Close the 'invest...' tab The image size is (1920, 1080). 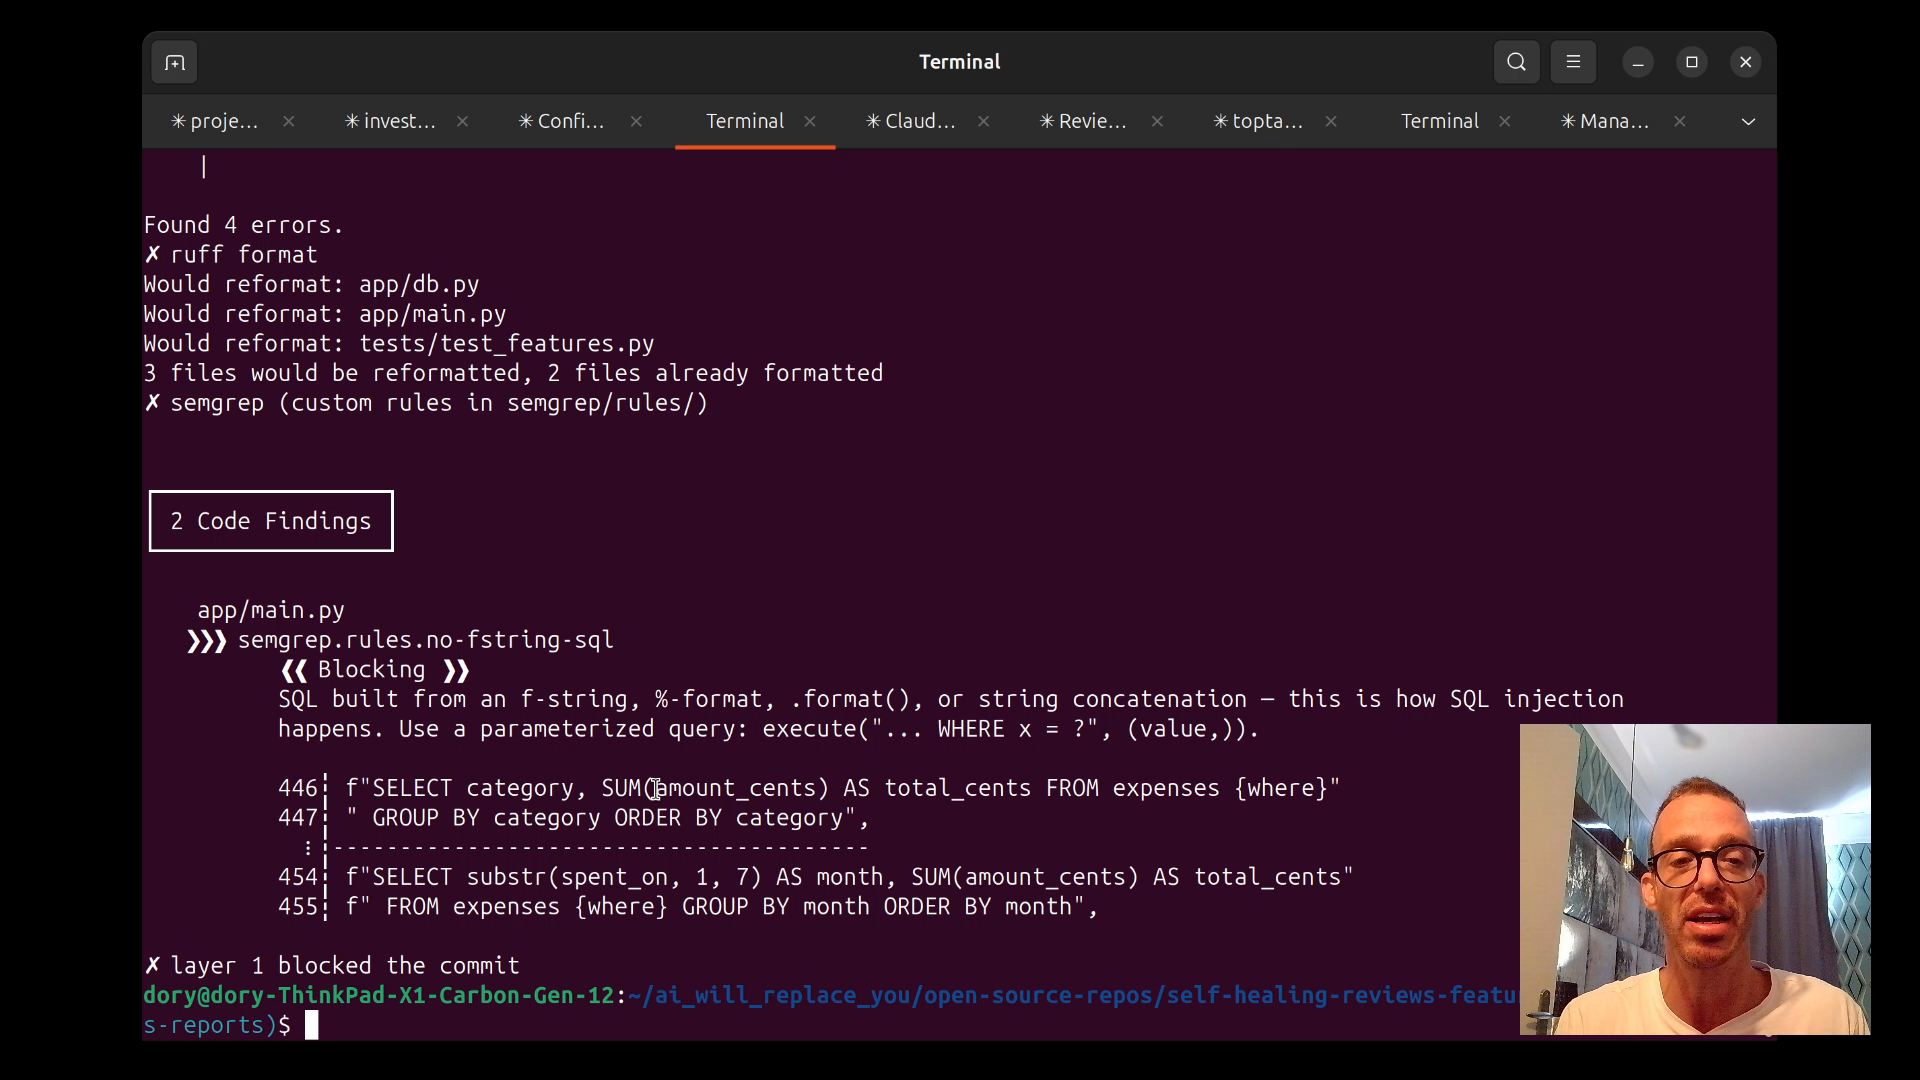[x=462, y=121]
